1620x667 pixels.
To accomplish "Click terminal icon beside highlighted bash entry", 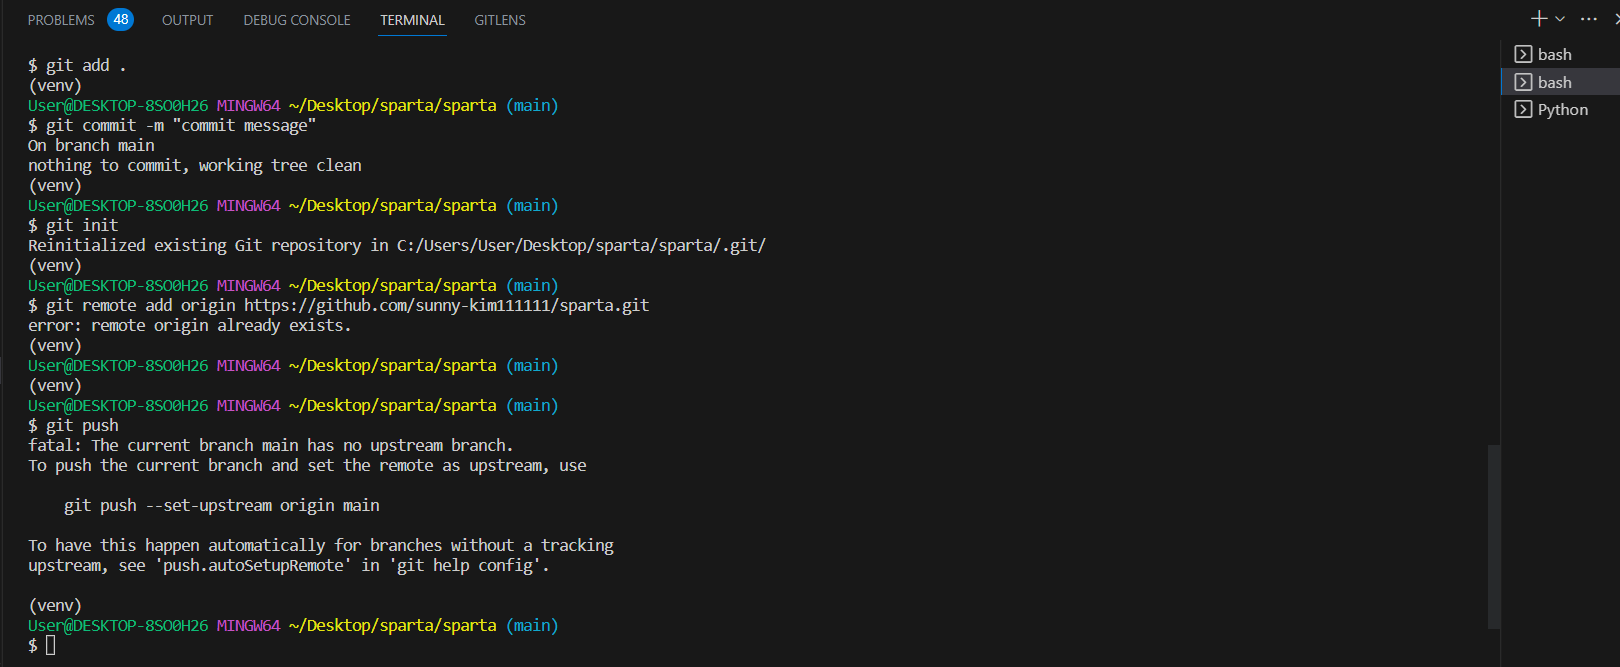I will coord(1523,82).
